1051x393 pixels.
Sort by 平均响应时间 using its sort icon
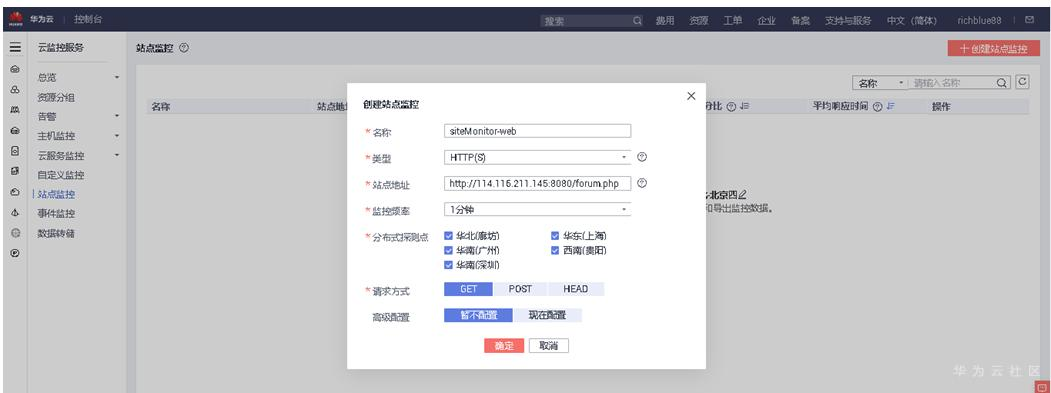(890, 107)
